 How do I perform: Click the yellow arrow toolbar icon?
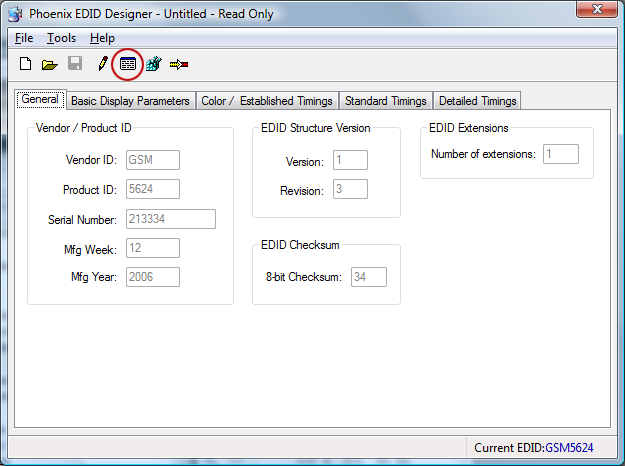point(179,64)
